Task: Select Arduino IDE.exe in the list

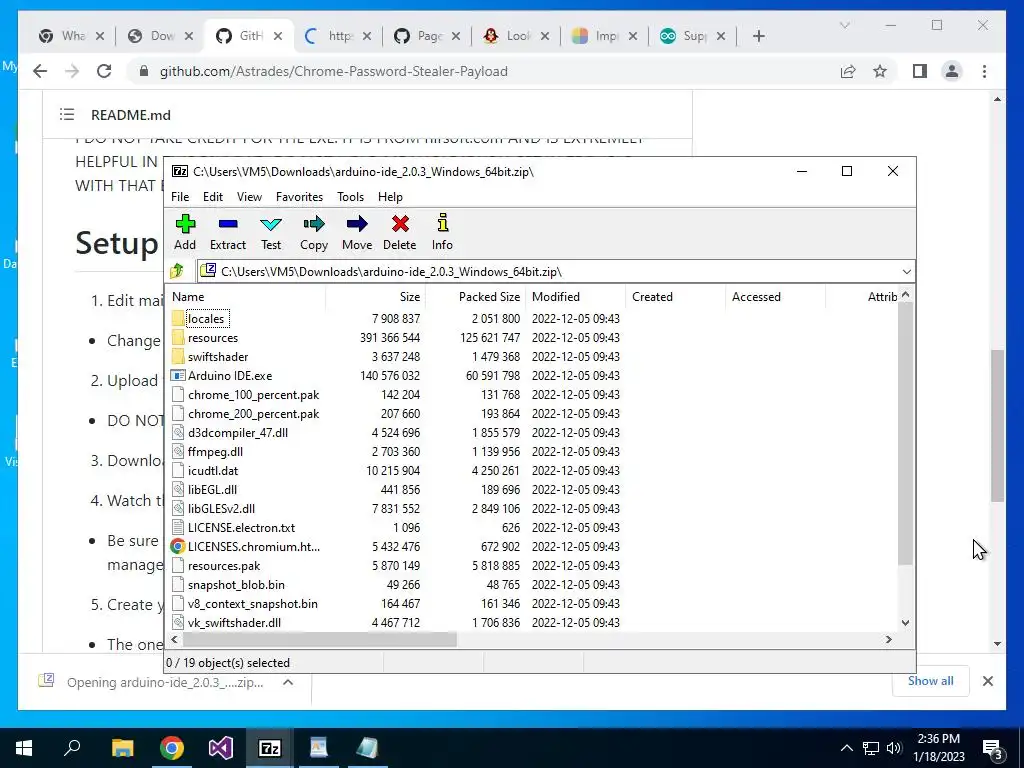Action: 230,376
